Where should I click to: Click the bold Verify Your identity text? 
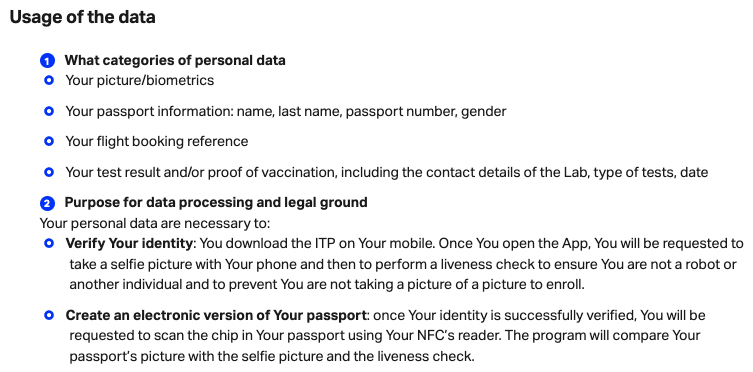coord(129,243)
